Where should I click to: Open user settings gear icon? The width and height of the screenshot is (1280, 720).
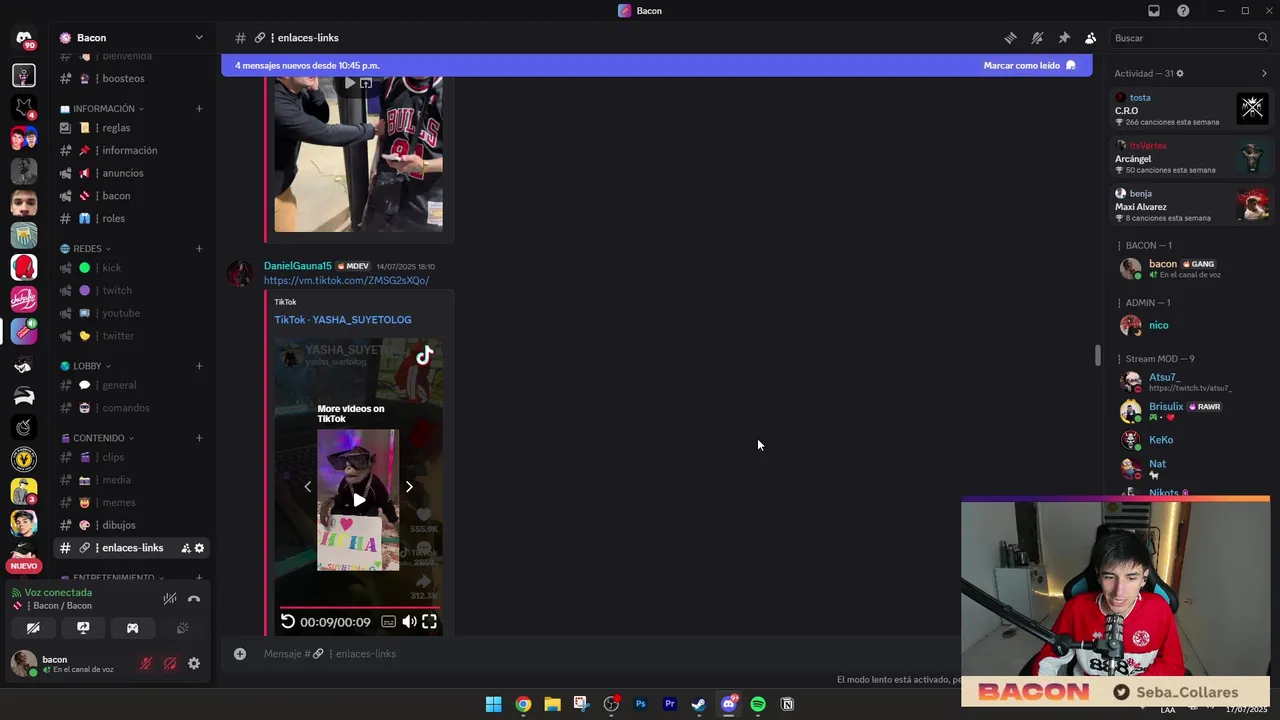[x=194, y=663]
